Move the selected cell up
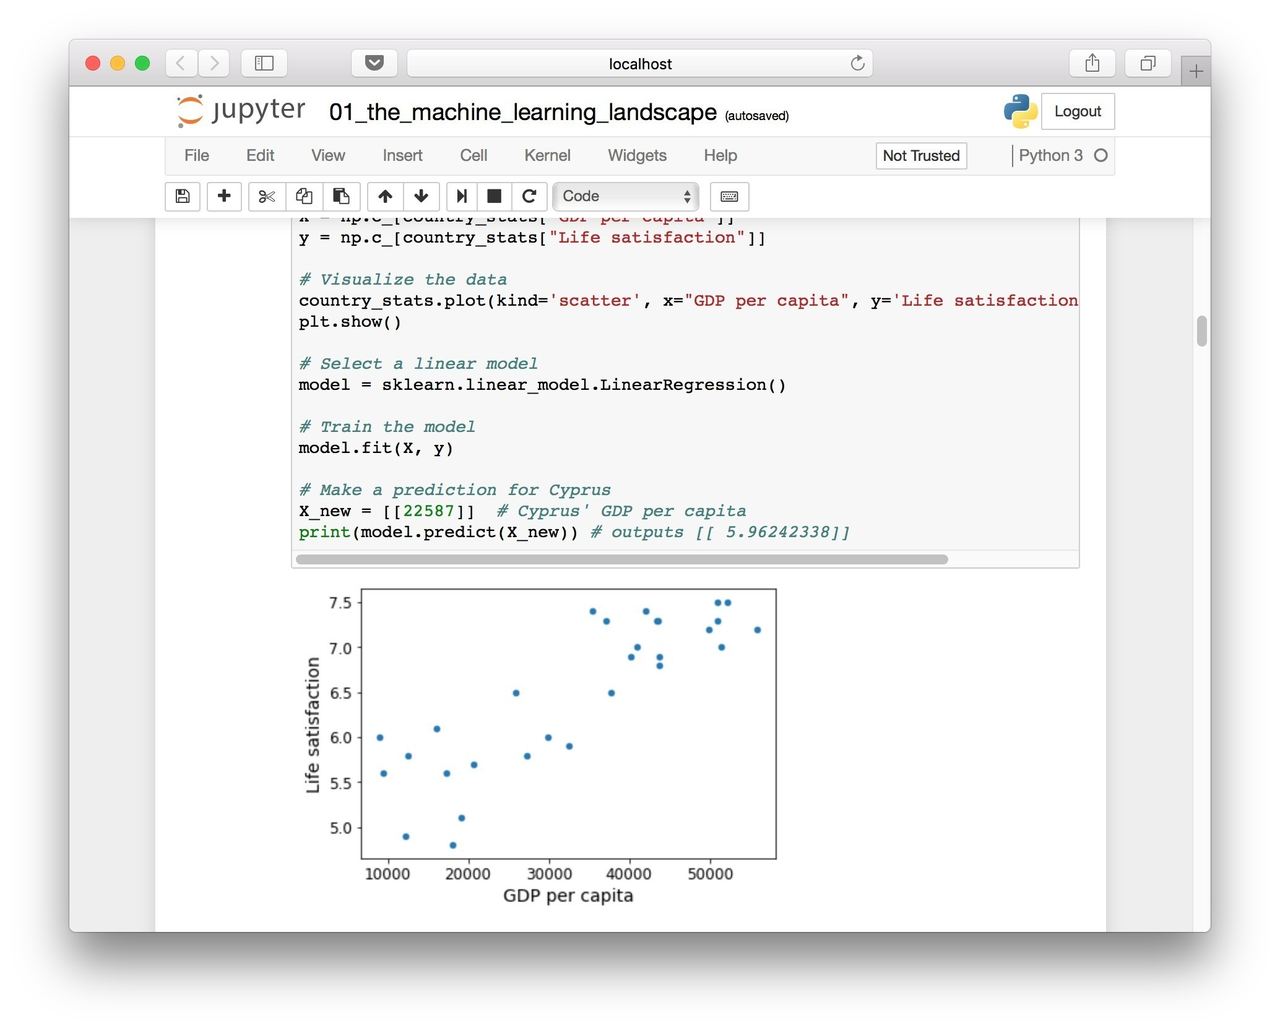 point(385,196)
